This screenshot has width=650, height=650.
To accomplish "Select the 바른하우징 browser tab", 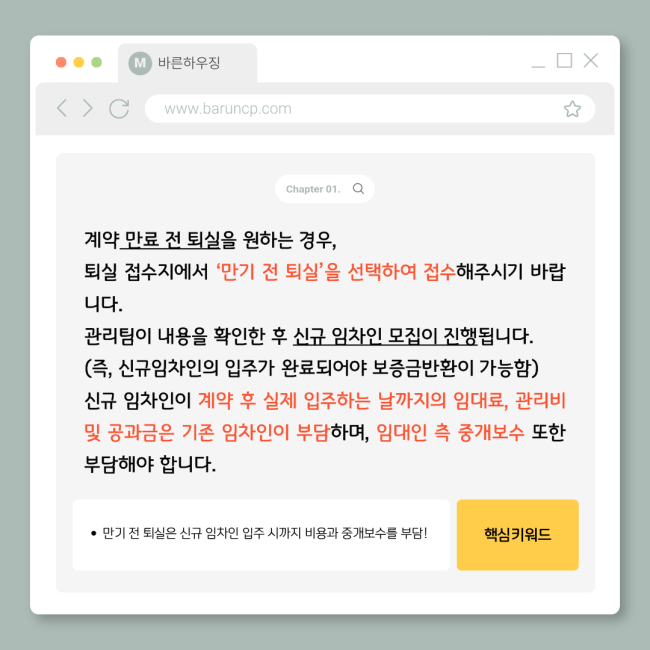I will [187, 63].
